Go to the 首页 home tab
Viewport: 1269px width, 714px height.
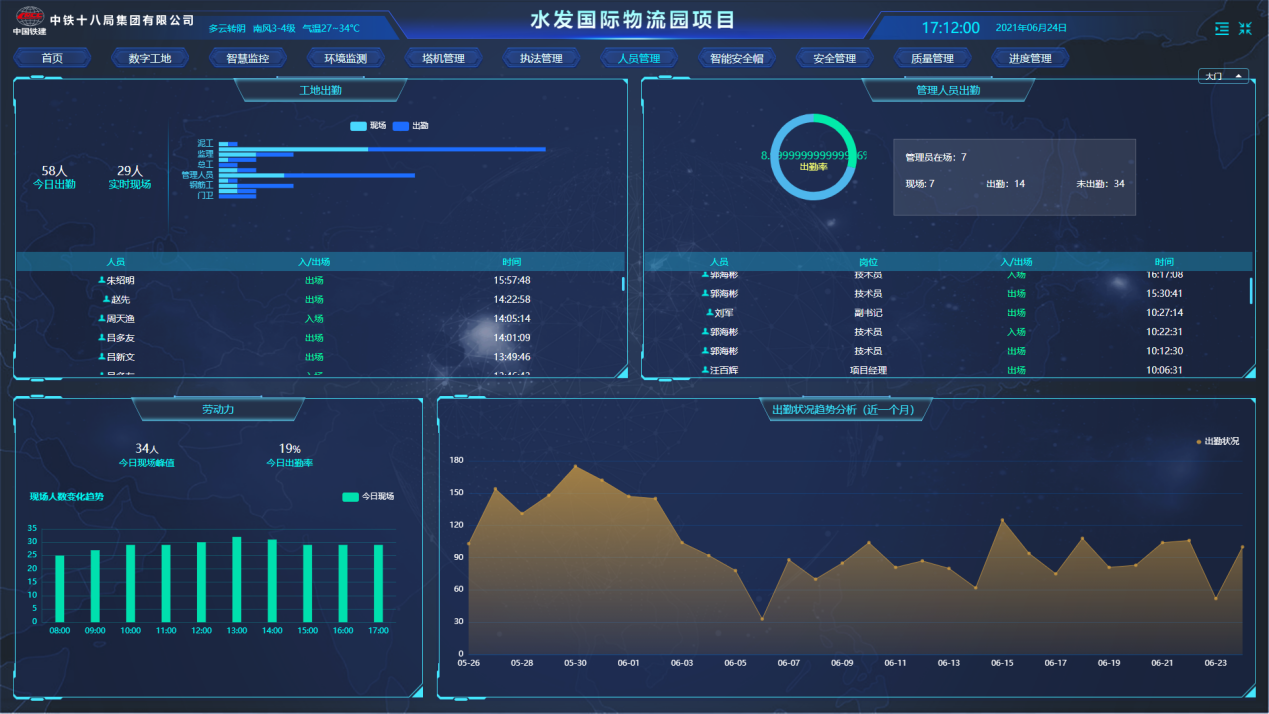point(52,58)
